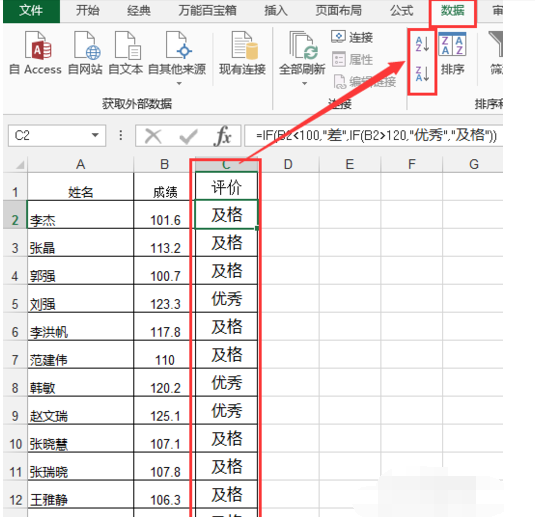The image size is (535, 517).
Task: Click the 及格 cell in row 10
Action: 226,439
